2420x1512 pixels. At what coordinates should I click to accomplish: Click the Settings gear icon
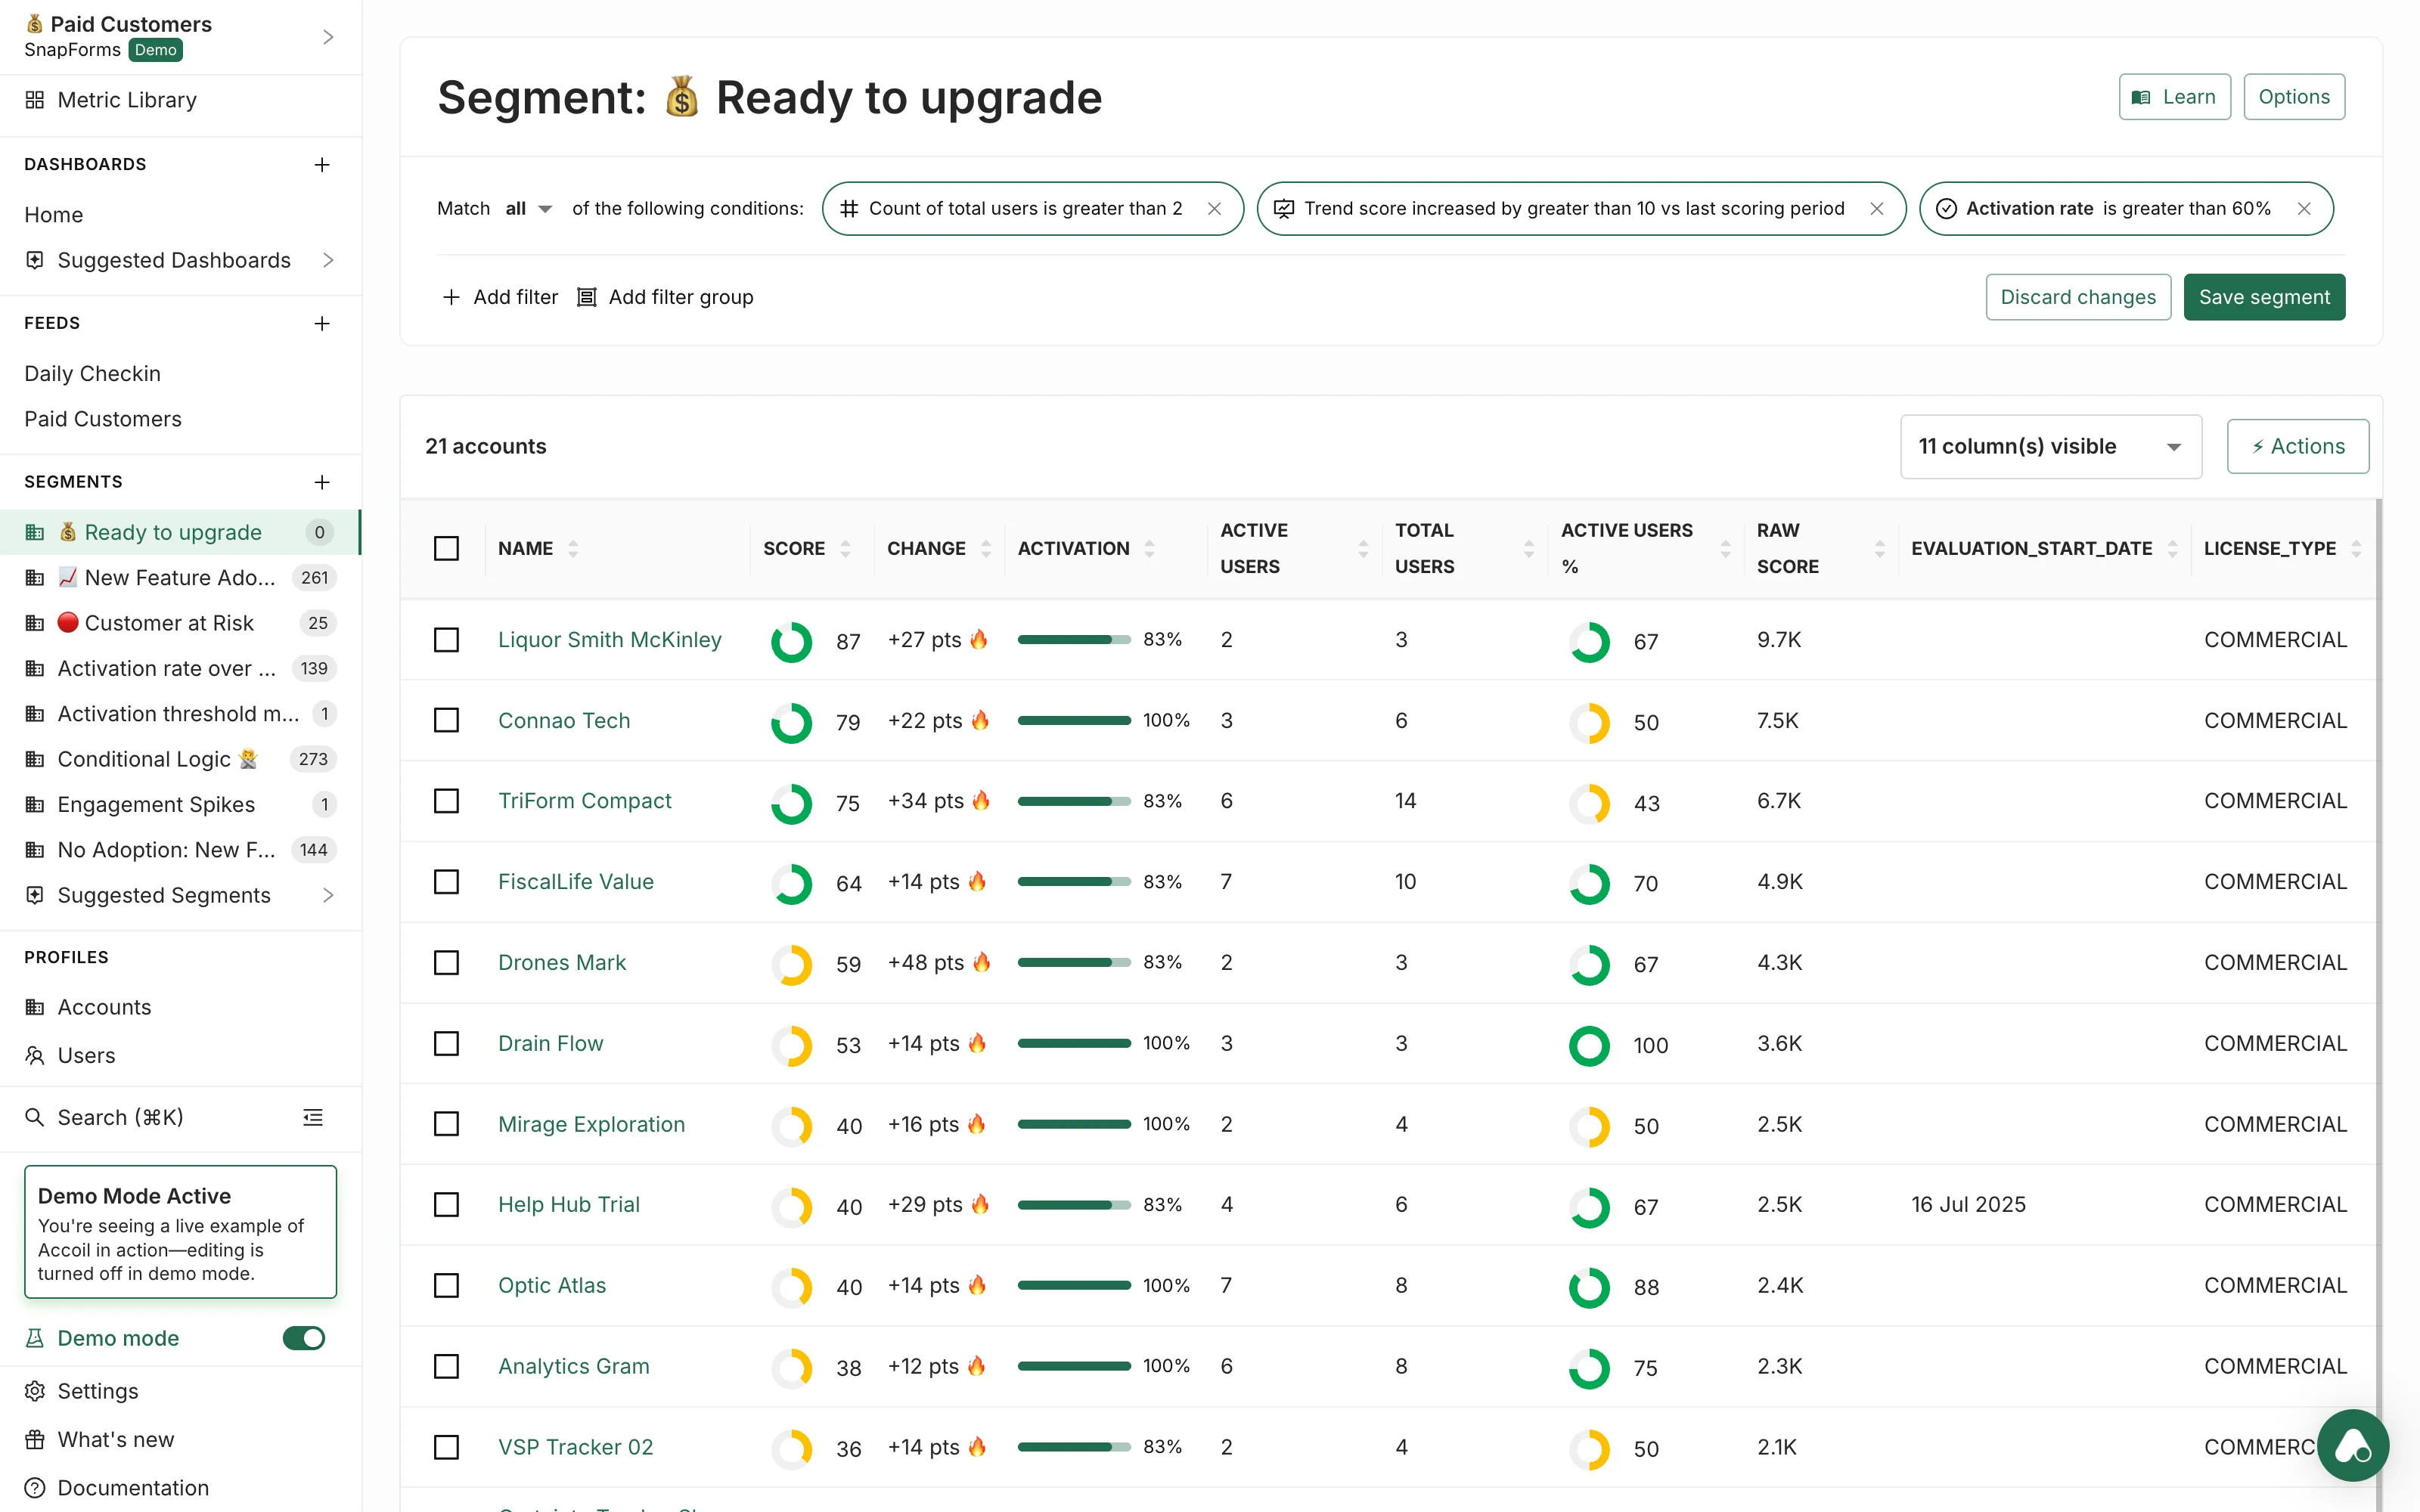point(35,1391)
